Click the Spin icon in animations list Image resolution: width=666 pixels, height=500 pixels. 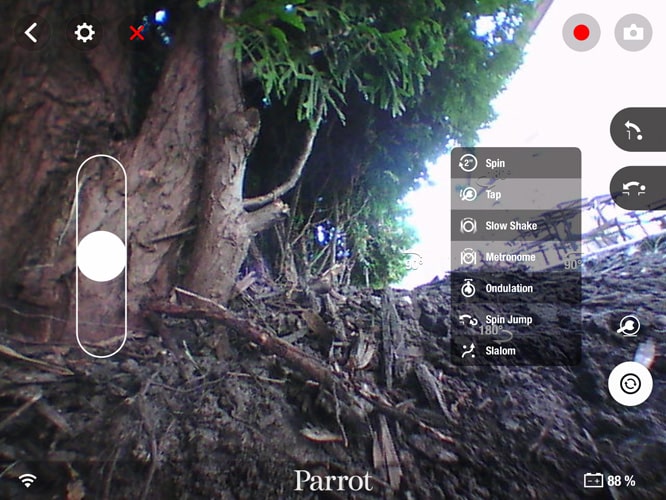click(x=468, y=163)
